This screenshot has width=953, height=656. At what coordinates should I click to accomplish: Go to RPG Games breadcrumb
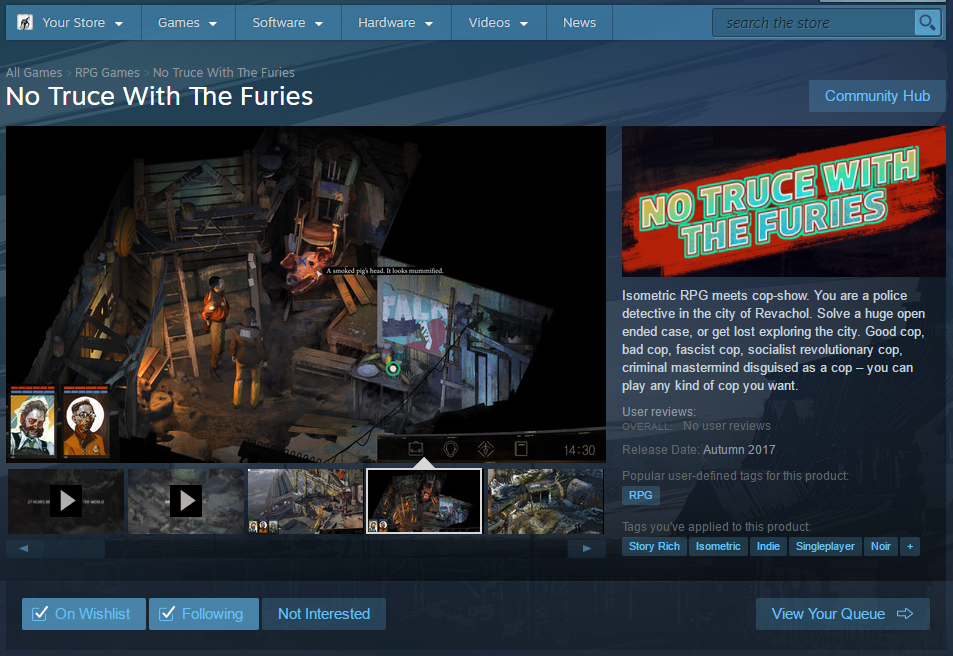coord(107,72)
